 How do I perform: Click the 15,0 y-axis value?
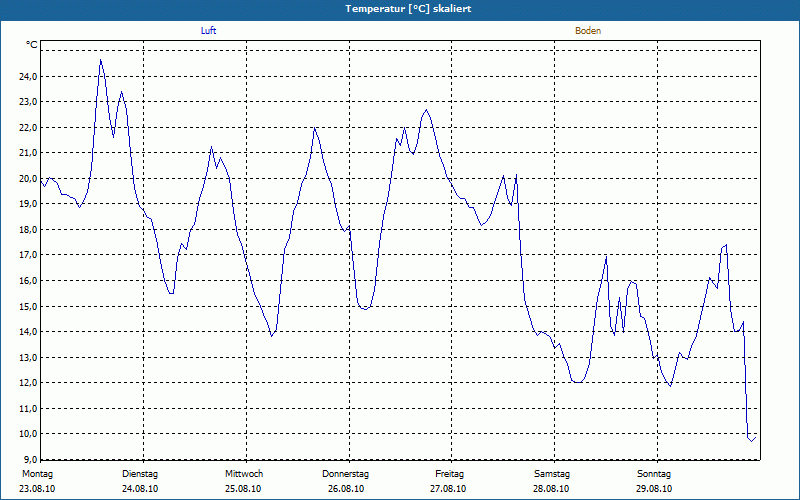(28, 306)
